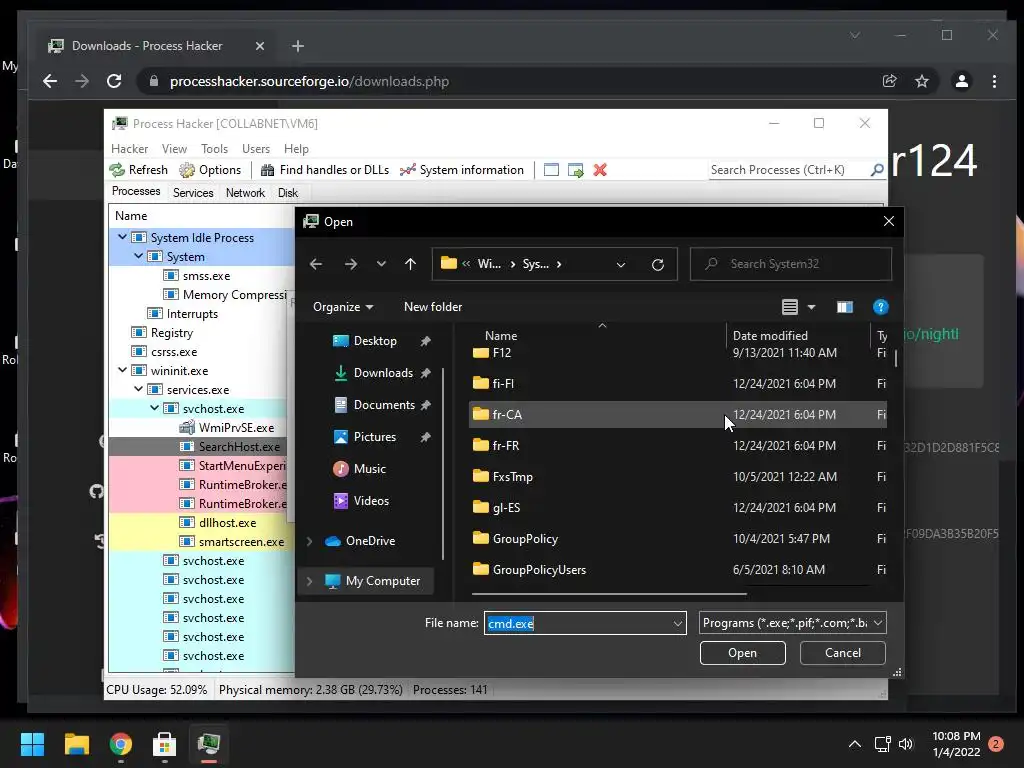
Task: Open the Help menu in Process Hacker
Action: [x=296, y=149]
